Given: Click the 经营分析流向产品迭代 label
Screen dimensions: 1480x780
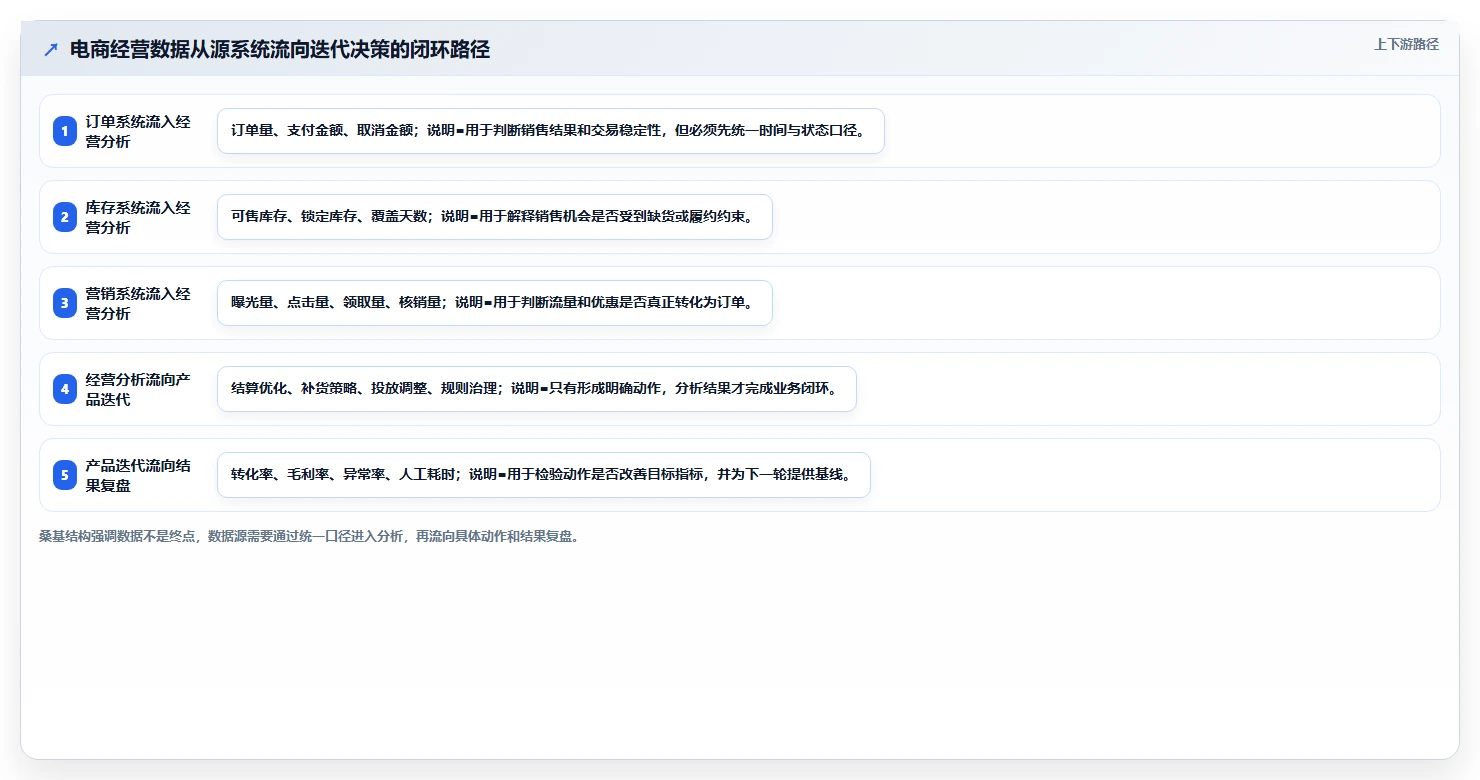Looking at the screenshot, I should click(138, 389).
